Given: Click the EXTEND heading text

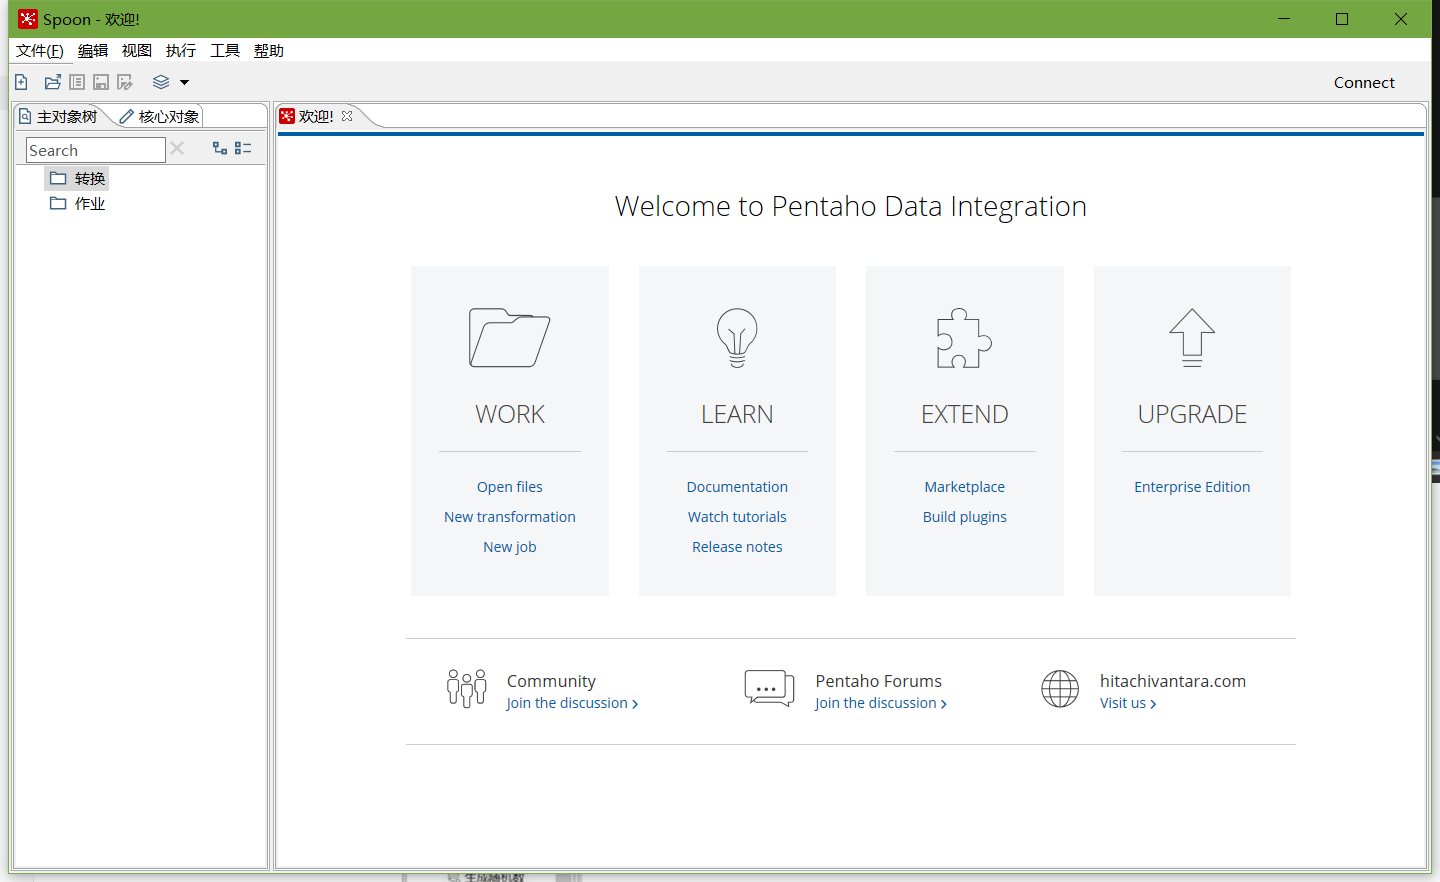Looking at the screenshot, I should pos(965,414).
